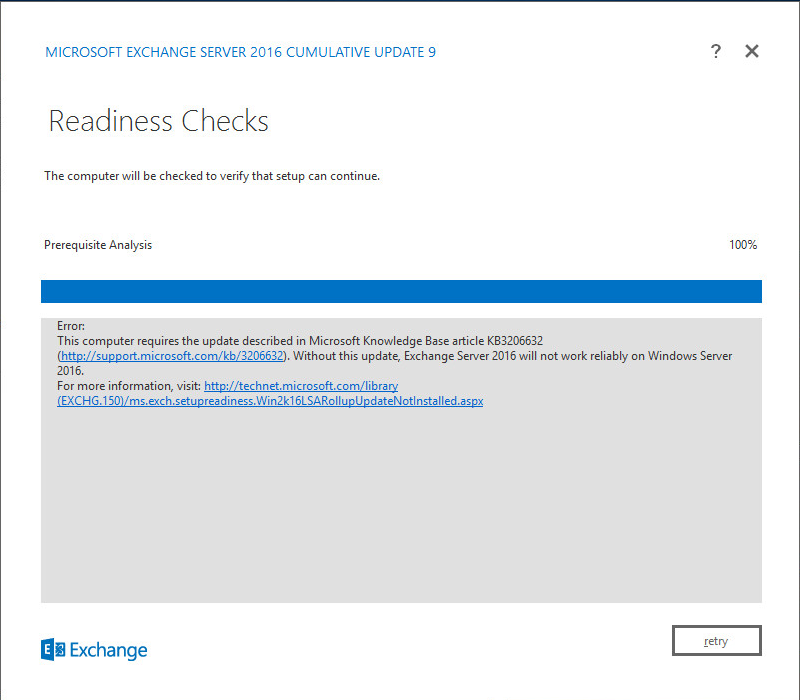Click the retry button

716,640
